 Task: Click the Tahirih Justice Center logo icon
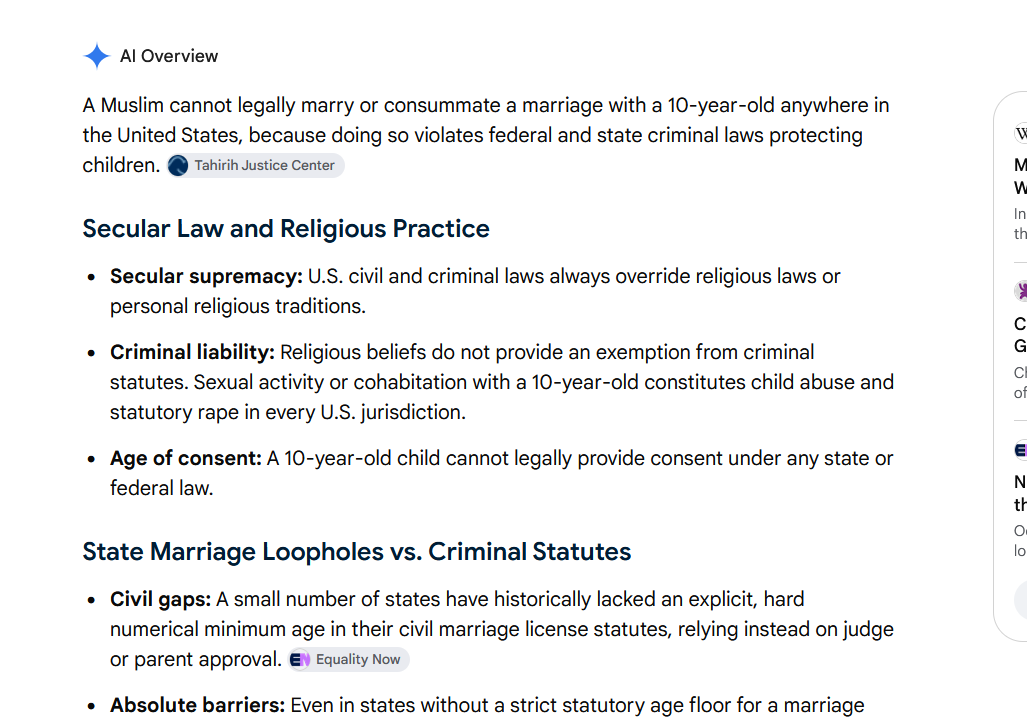(177, 166)
